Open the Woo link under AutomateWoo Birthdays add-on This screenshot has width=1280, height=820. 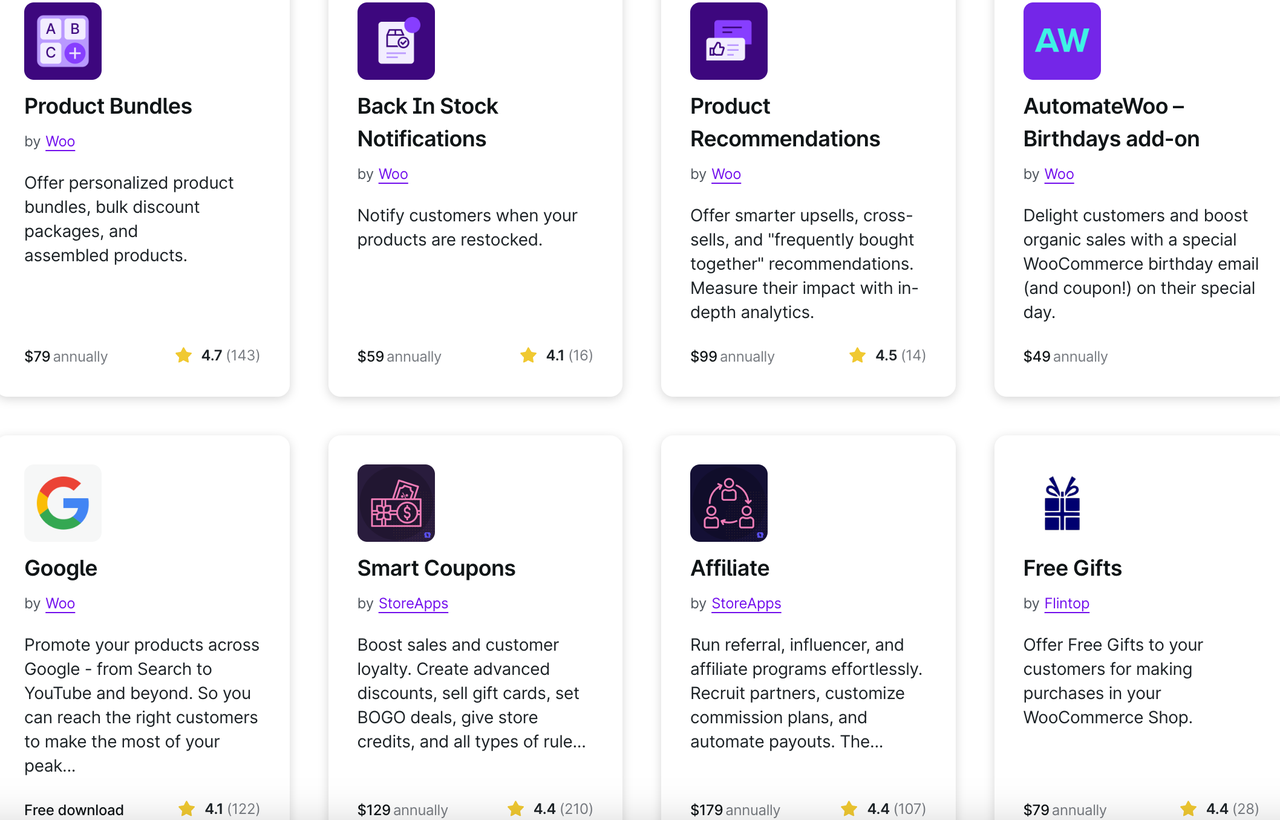[1058, 174]
